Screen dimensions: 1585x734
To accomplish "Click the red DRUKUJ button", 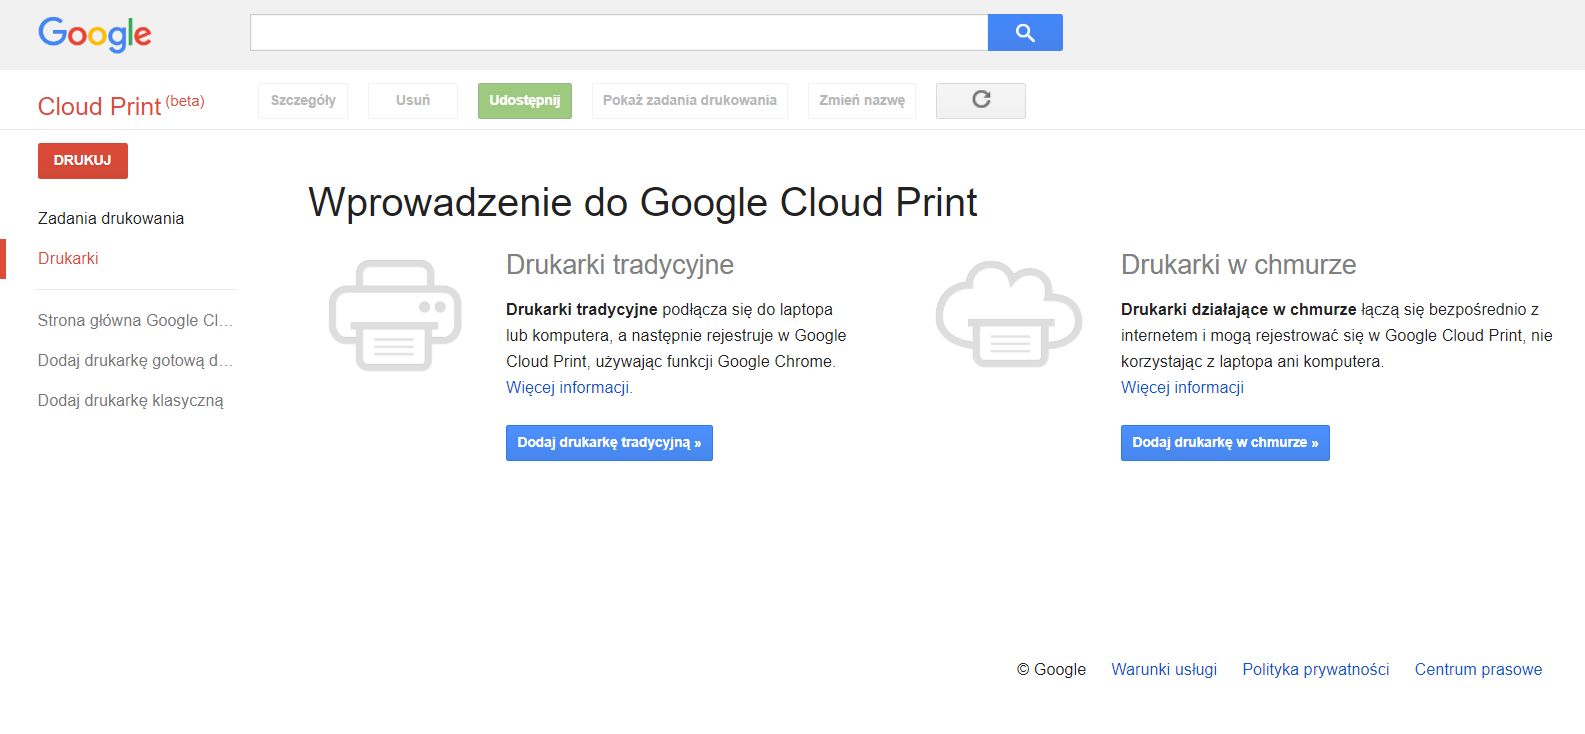I will (83, 160).
